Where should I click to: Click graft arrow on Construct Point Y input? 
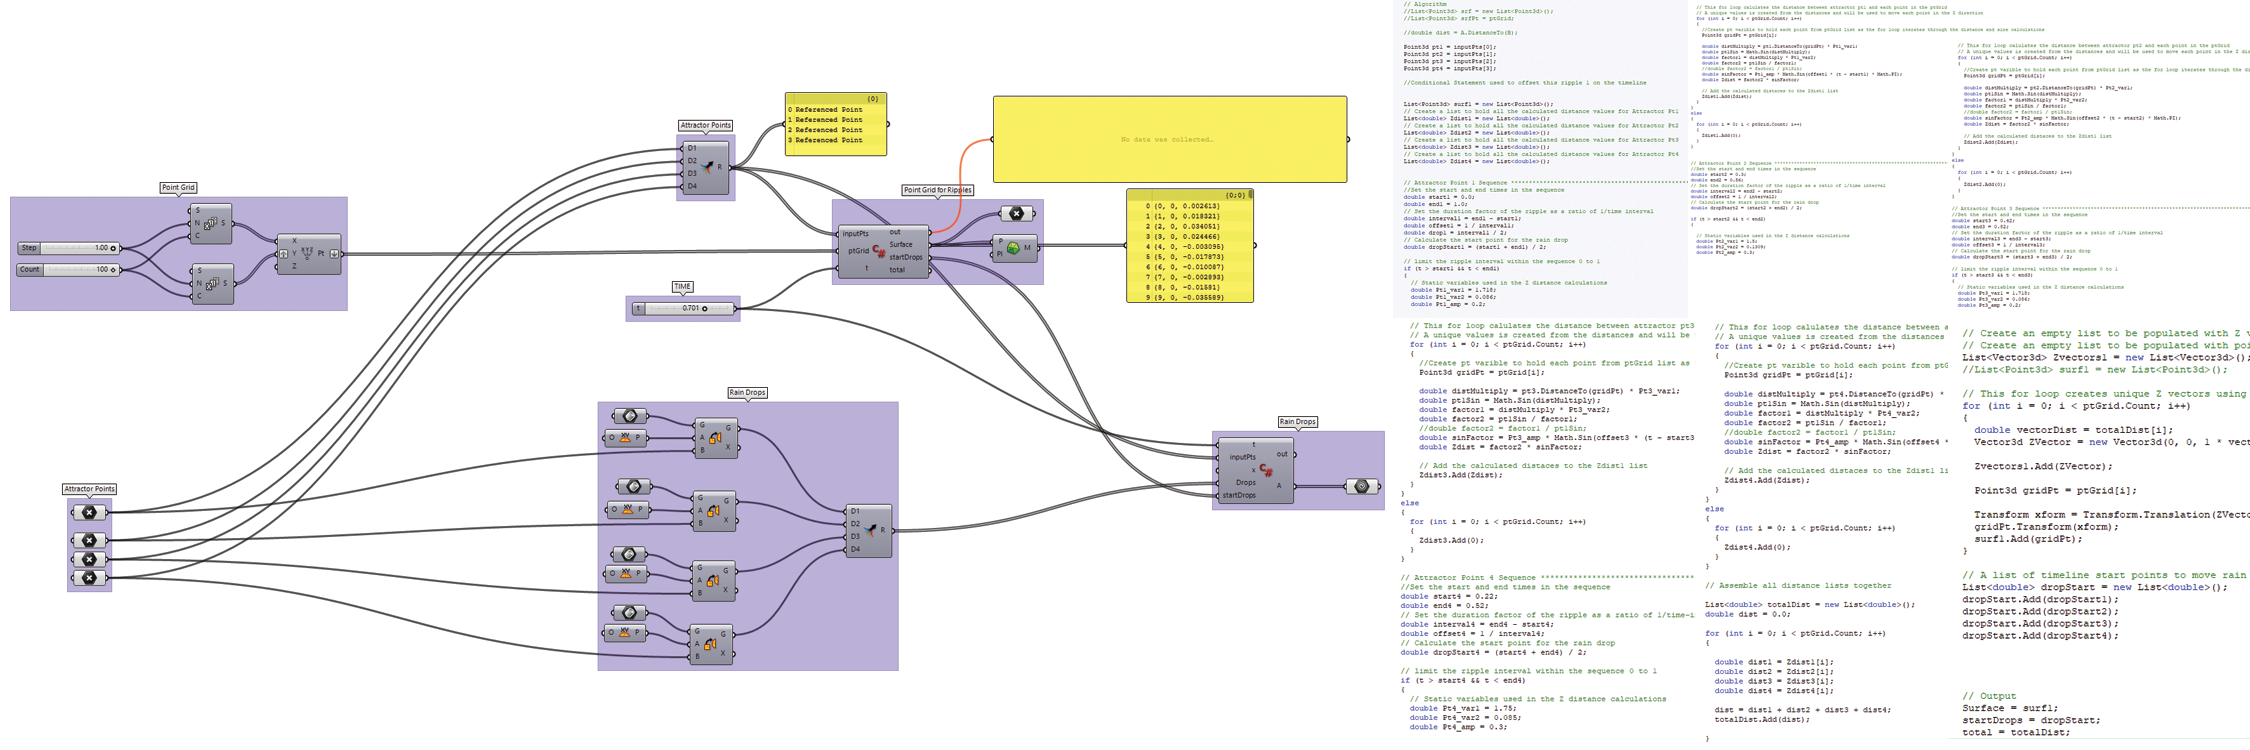[284, 254]
